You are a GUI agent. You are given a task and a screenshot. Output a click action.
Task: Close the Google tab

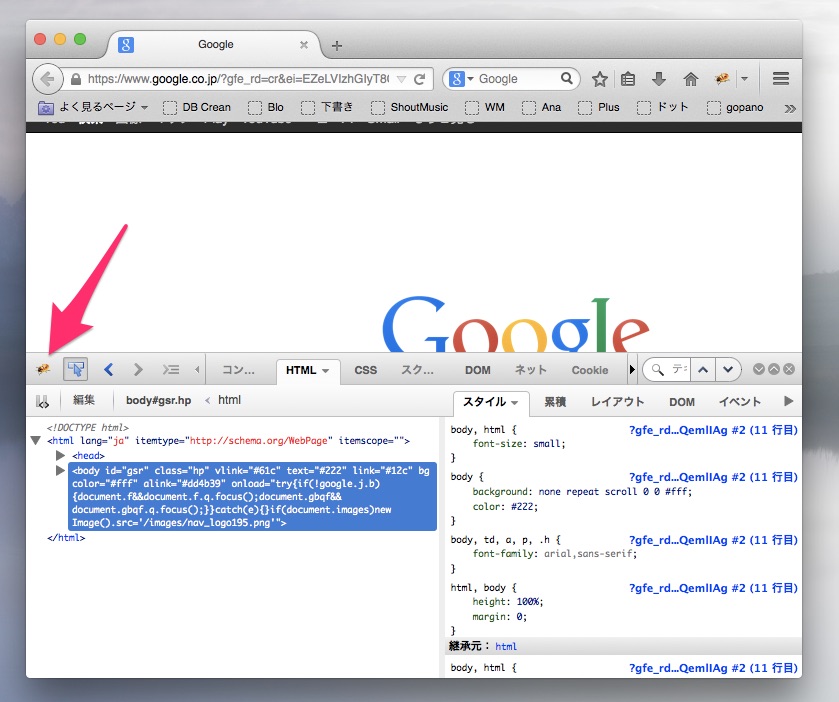tap(303, 45)
